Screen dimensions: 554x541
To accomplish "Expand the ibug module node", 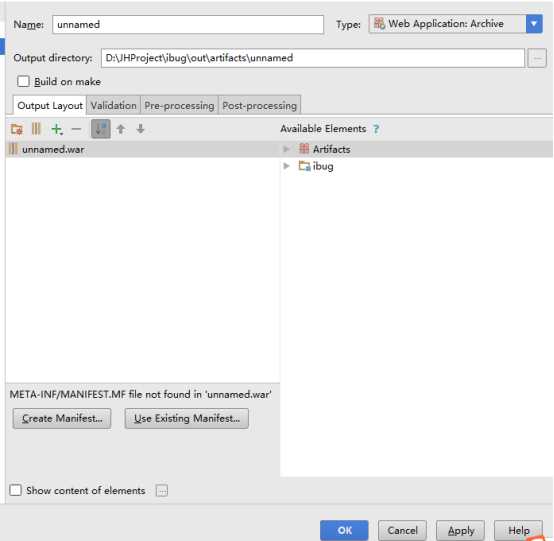I will 286,166.
